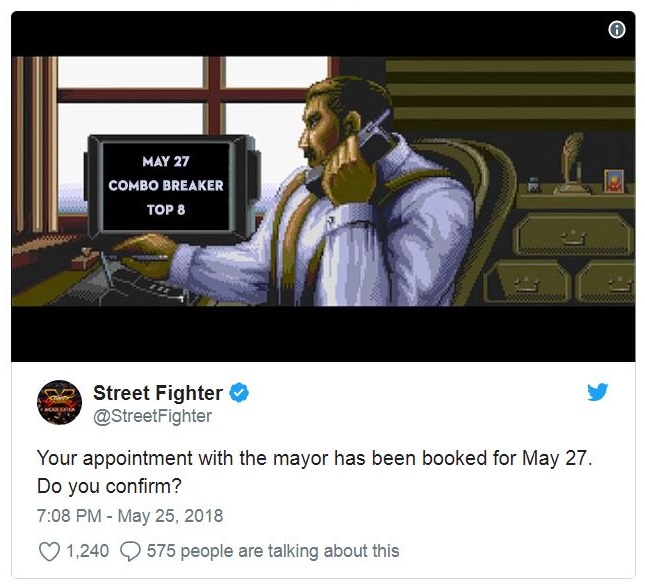Screen dimensions: 645x587
Task: Click the 1,240 likes count
Action: coord(88,551)
